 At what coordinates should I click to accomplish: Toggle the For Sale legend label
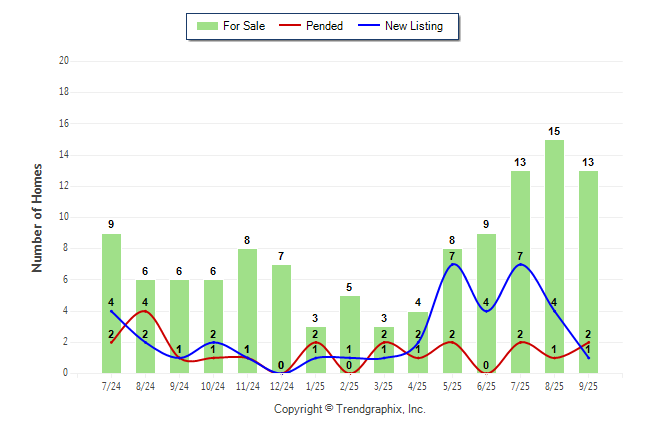245,26
